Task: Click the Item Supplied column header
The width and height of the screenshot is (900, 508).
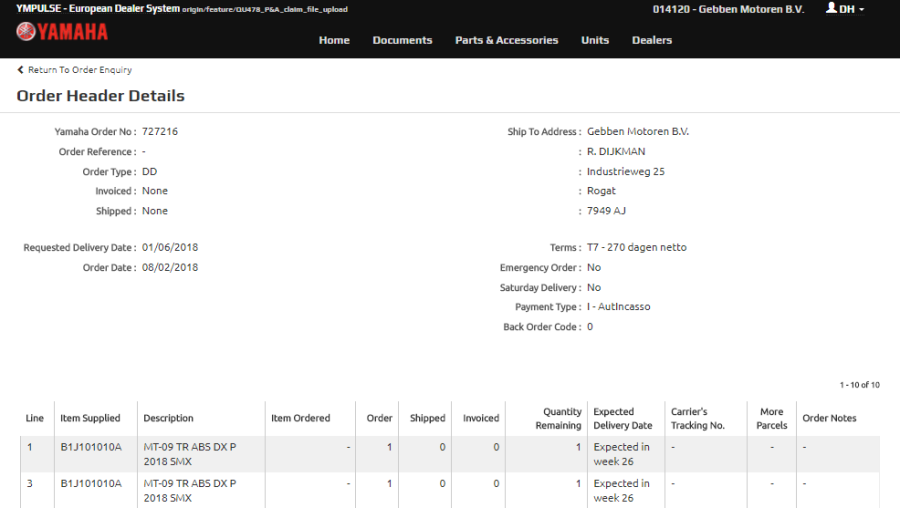Action: (90, 418)
